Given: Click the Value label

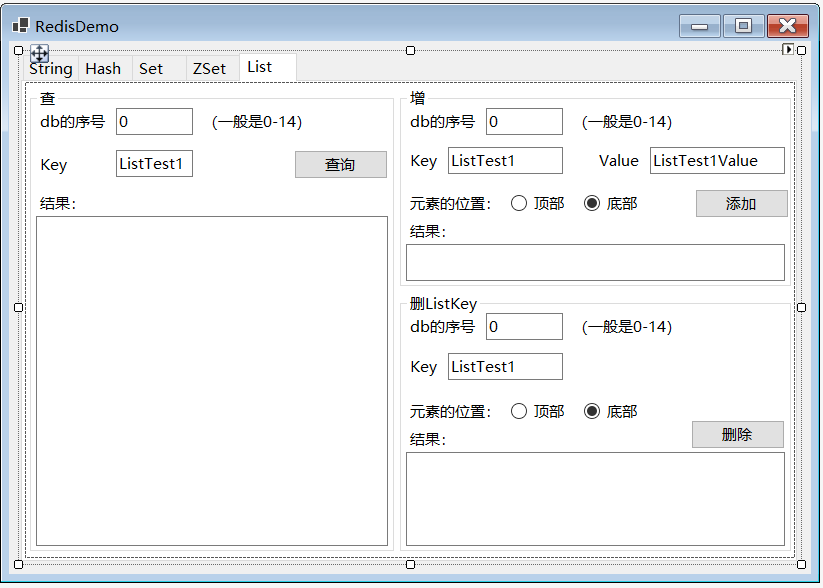Looking at the screenshot, I should 619,161.
